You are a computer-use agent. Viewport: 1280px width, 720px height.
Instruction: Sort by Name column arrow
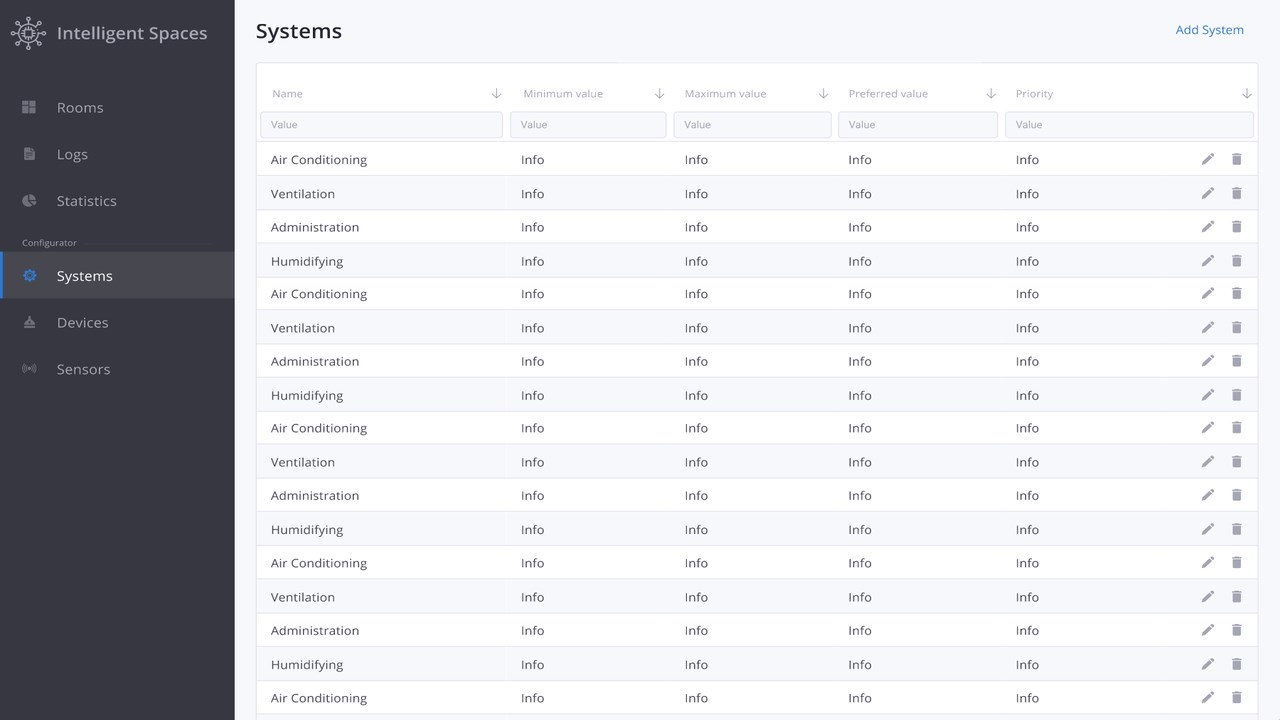(496, 94)
